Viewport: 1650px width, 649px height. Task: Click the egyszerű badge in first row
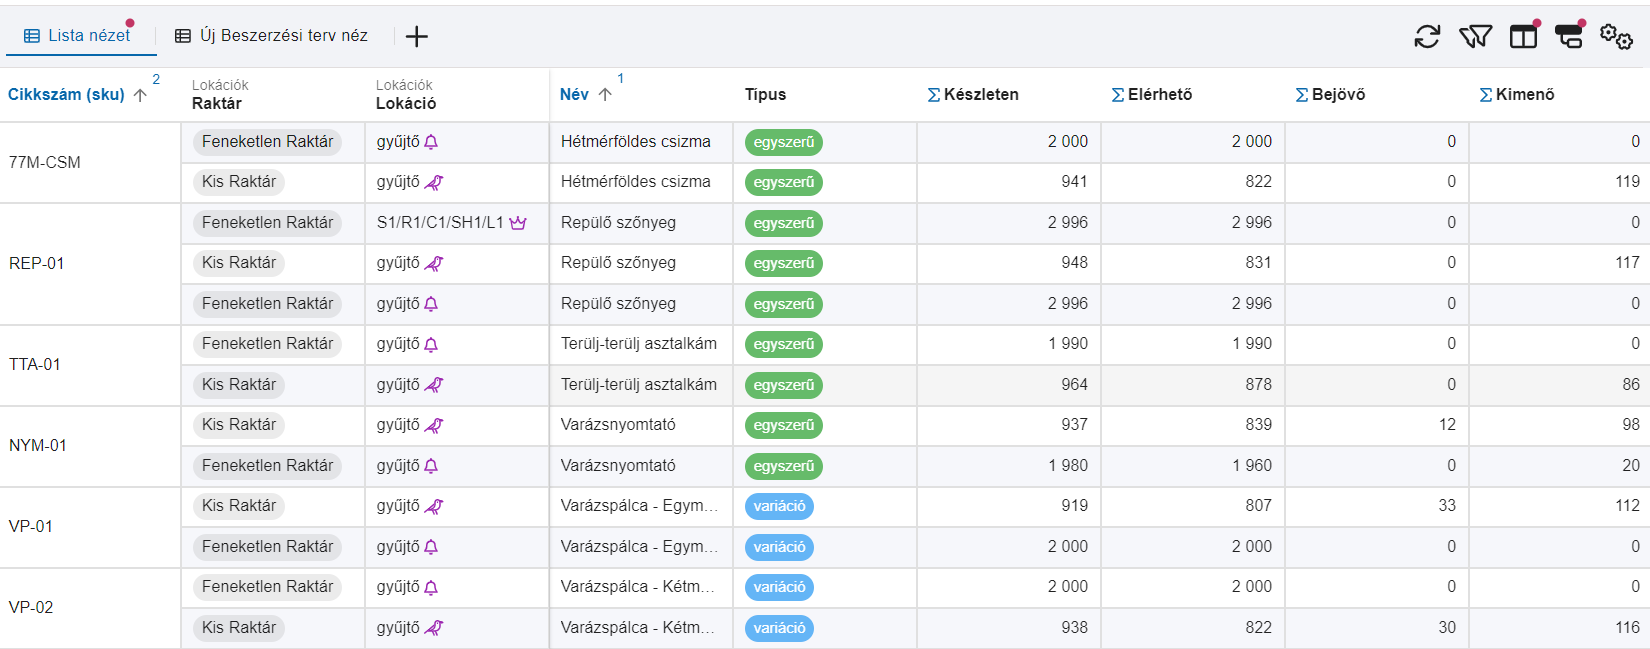(783, 143)
